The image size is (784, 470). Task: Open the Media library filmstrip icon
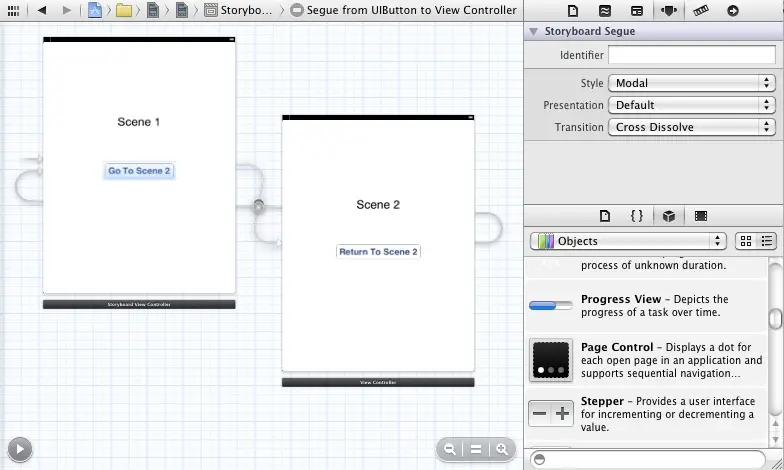[701, 216]
